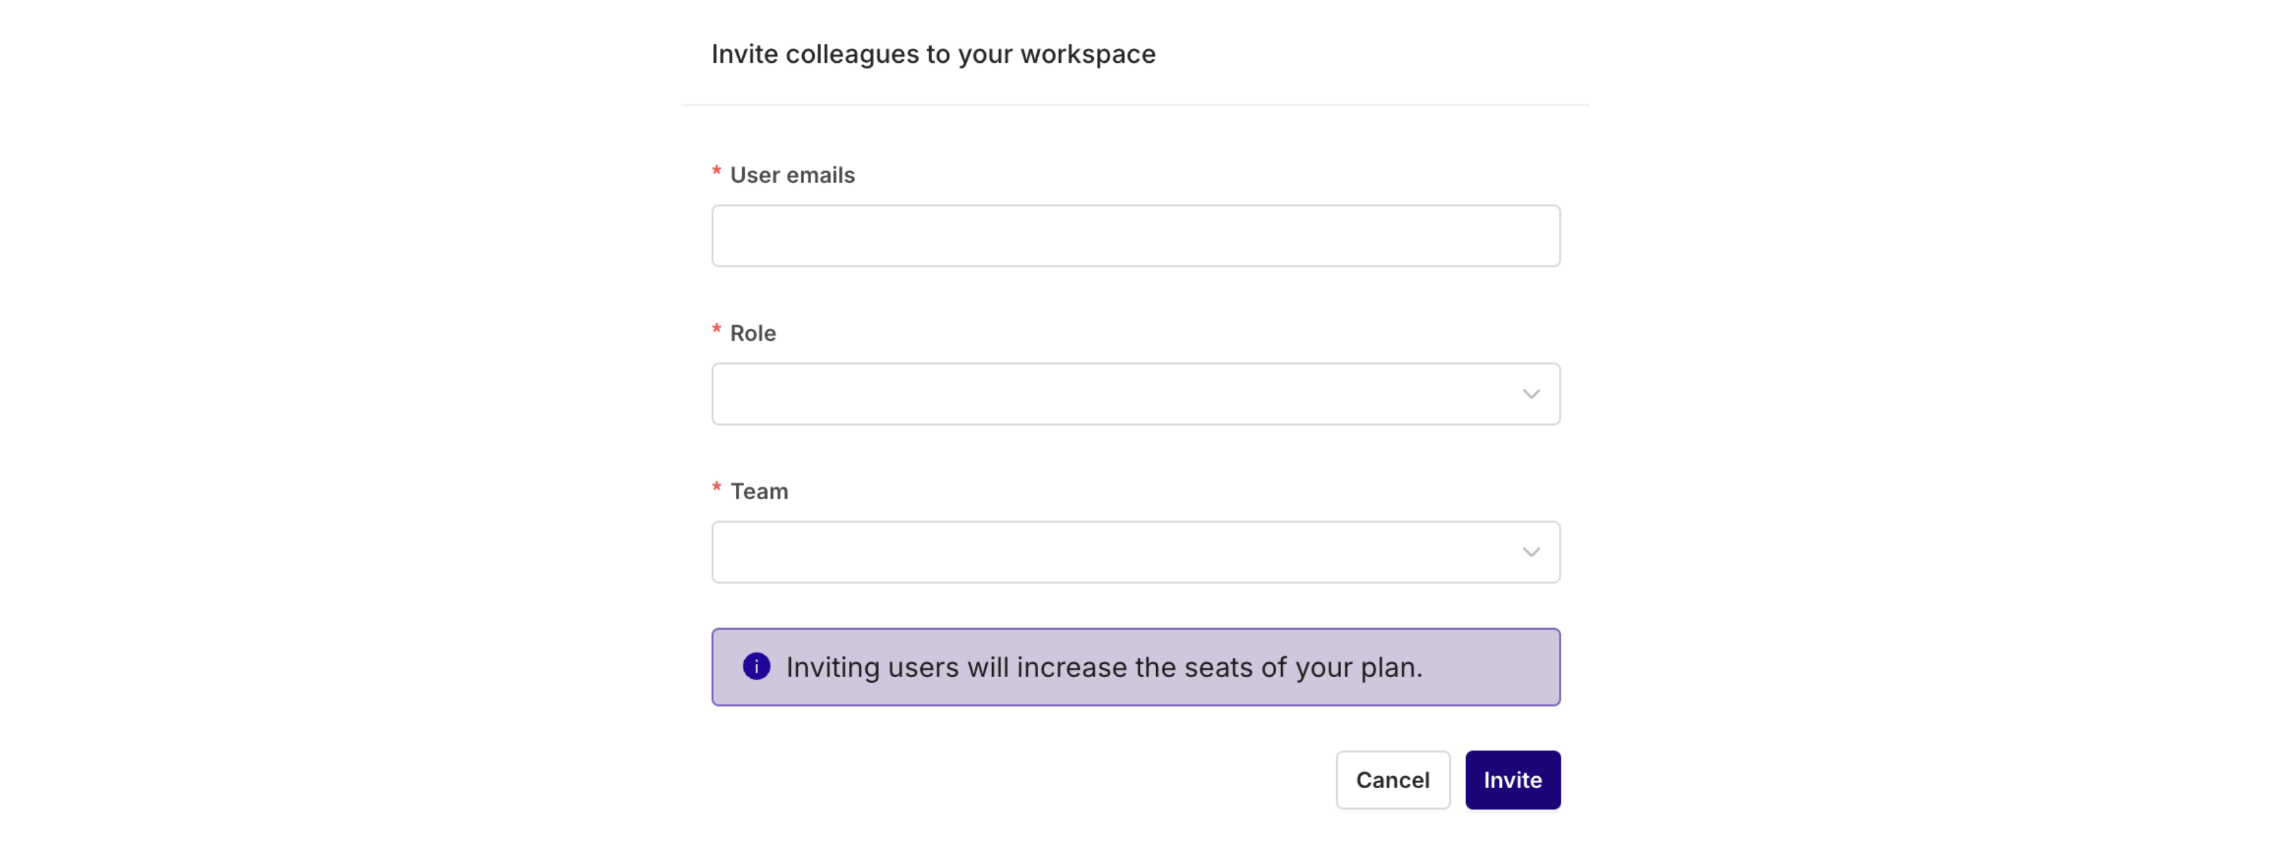Image resolution: width=2276 pixels, height=848 pixels.
Task: Click the User emails input field
Action: pos(1135,236)
